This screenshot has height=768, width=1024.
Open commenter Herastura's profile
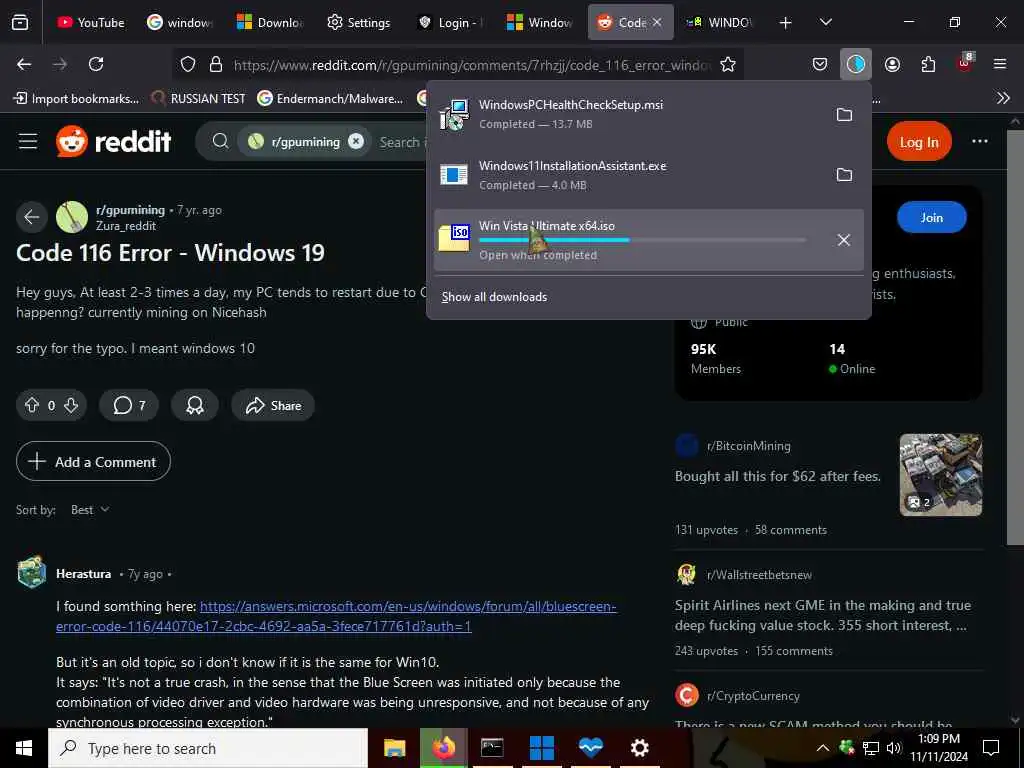coord(84,573)
